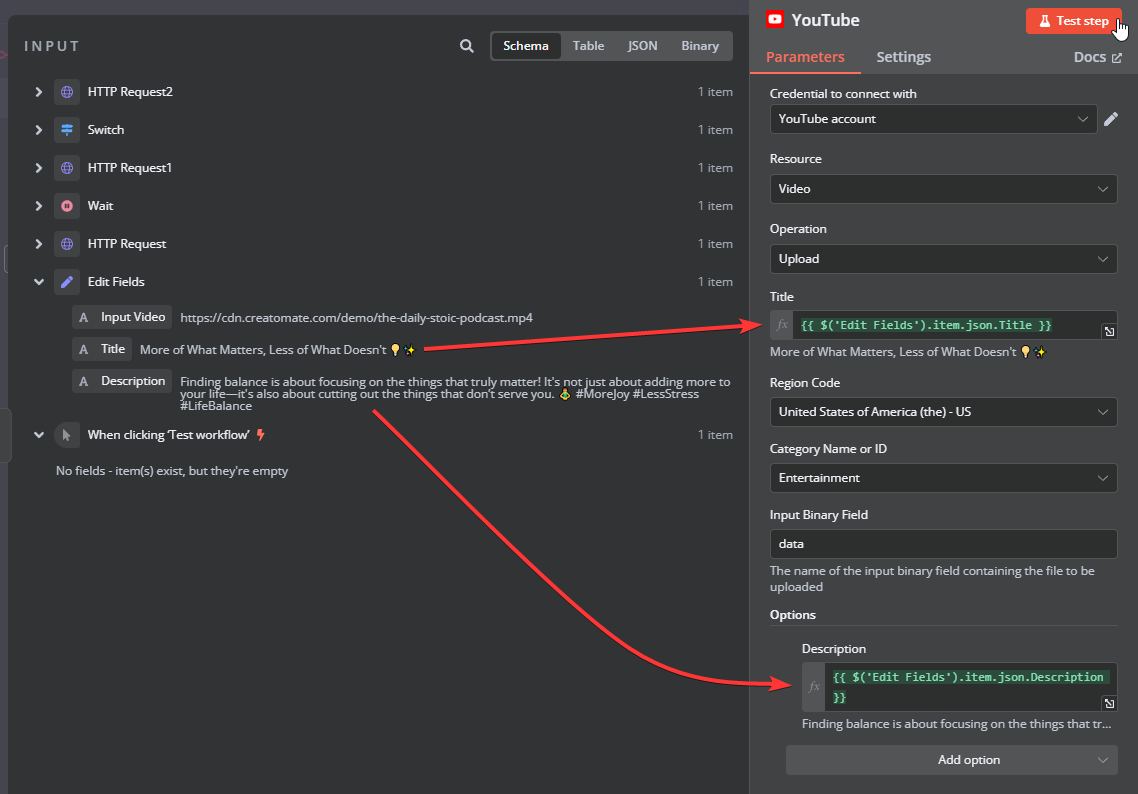Viewport: 1138px width, 794px height.
Task: Click the fx icon beside the Description expression
Action: (814, 687)
